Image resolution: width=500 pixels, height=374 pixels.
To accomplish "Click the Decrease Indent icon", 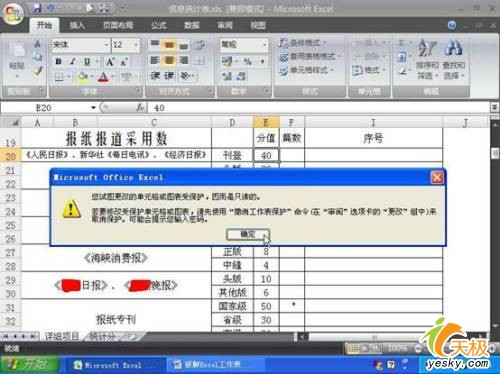I will tap(155, 76).
